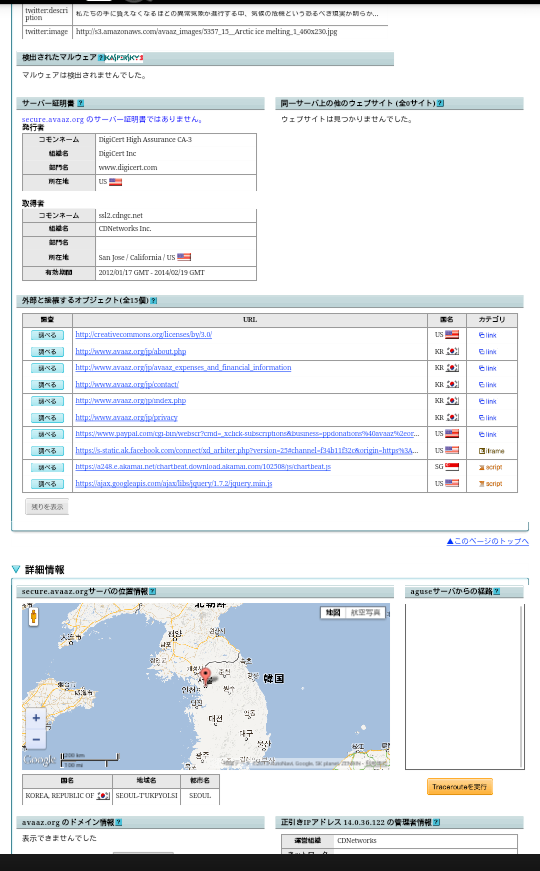Open creativecommons.org/licenses/by/3.0 link
Image resolution: width=540 pixels, height=871 pixels.
tap(143, 334)
